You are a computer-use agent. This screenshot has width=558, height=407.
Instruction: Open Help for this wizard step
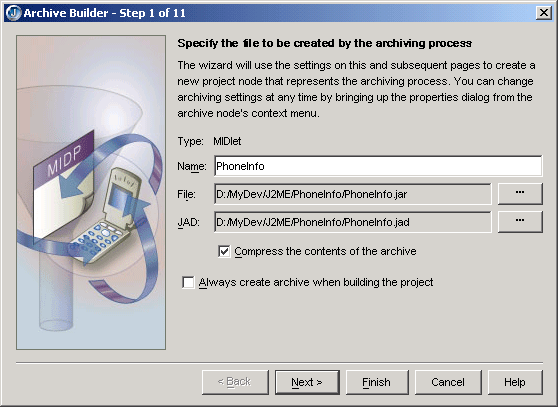coord(515,382)
